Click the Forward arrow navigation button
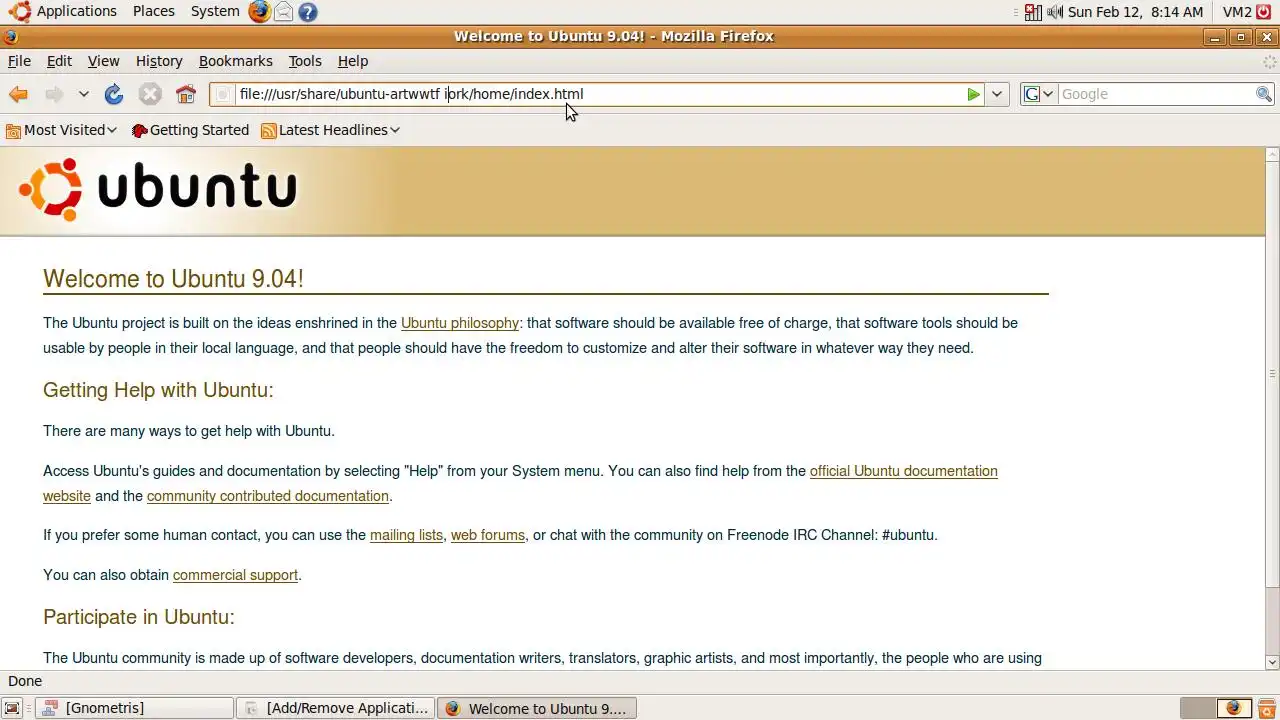 [x=54, y=94]
